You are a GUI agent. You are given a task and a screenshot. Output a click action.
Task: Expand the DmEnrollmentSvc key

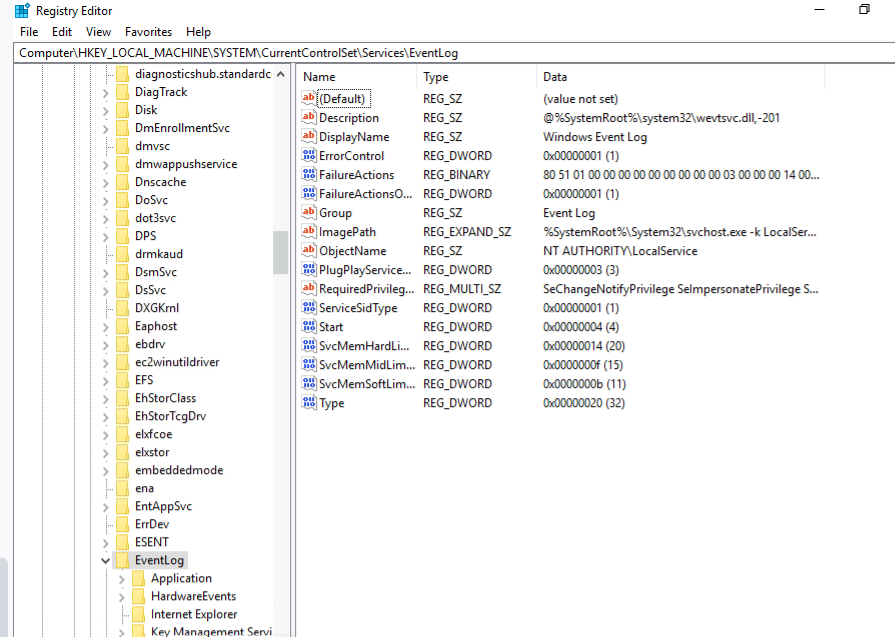[x=106, y=128]
